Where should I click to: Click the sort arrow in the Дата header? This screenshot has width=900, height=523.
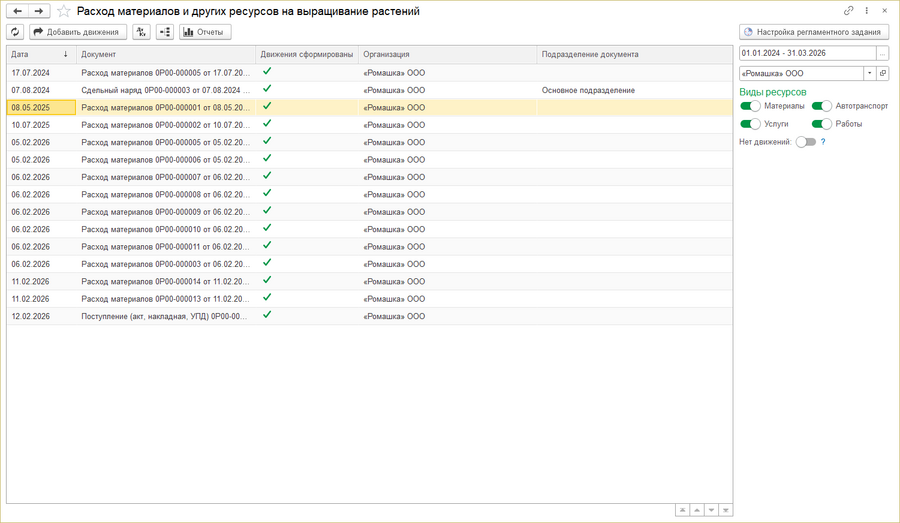click(65, 54)
